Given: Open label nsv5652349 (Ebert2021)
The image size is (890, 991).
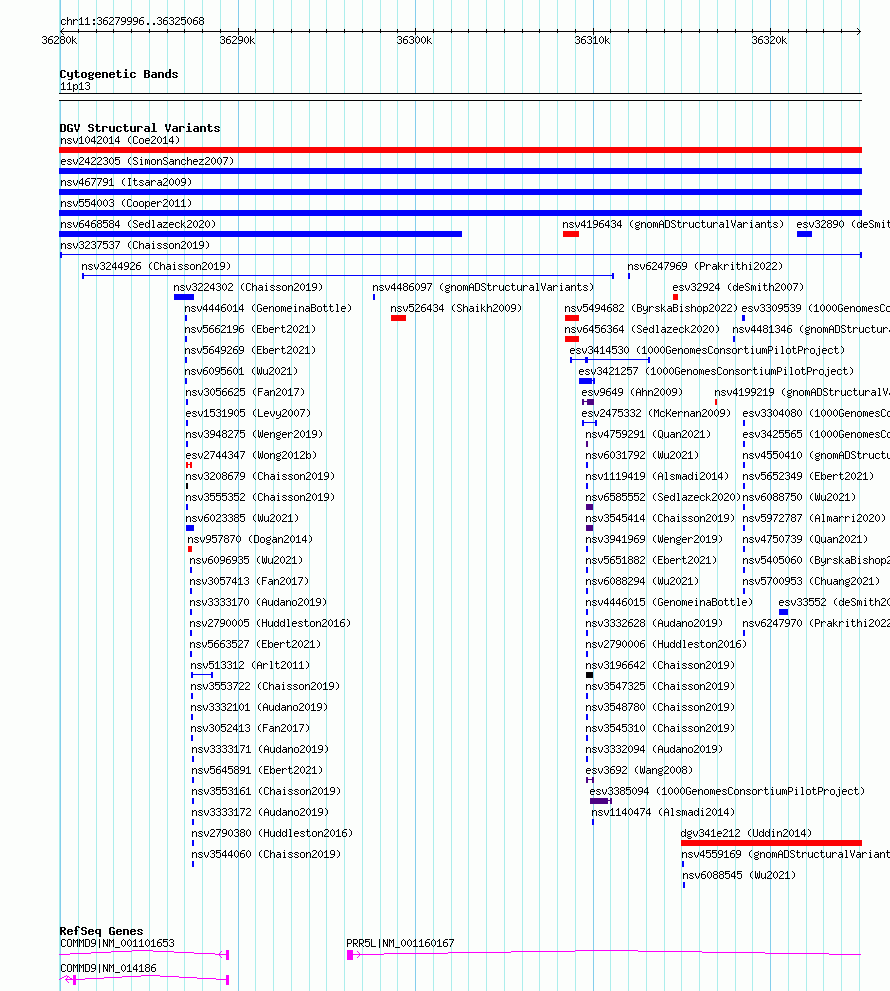Looking at the screenshot, I should [x=808, y=476].
